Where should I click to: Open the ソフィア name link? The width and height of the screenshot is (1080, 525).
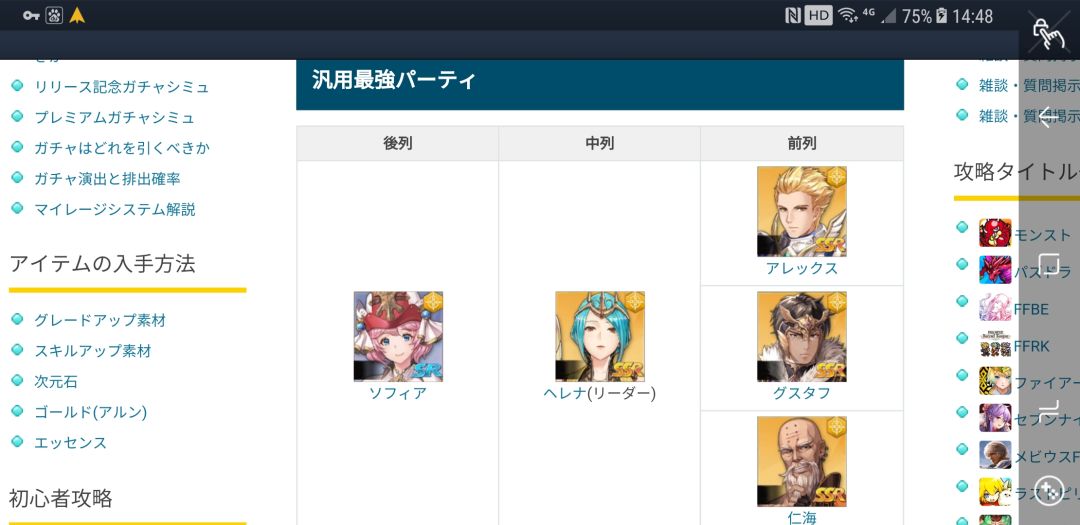(398, 393)
